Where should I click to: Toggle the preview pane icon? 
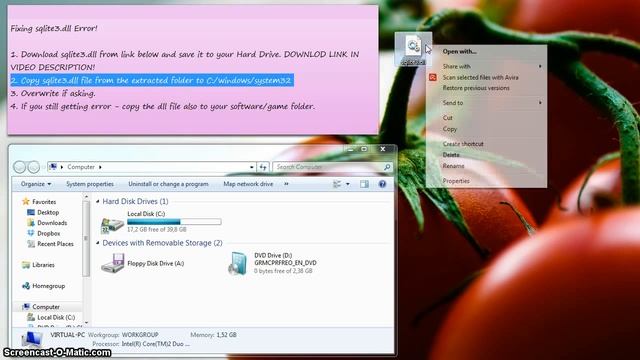coord(364,184)
